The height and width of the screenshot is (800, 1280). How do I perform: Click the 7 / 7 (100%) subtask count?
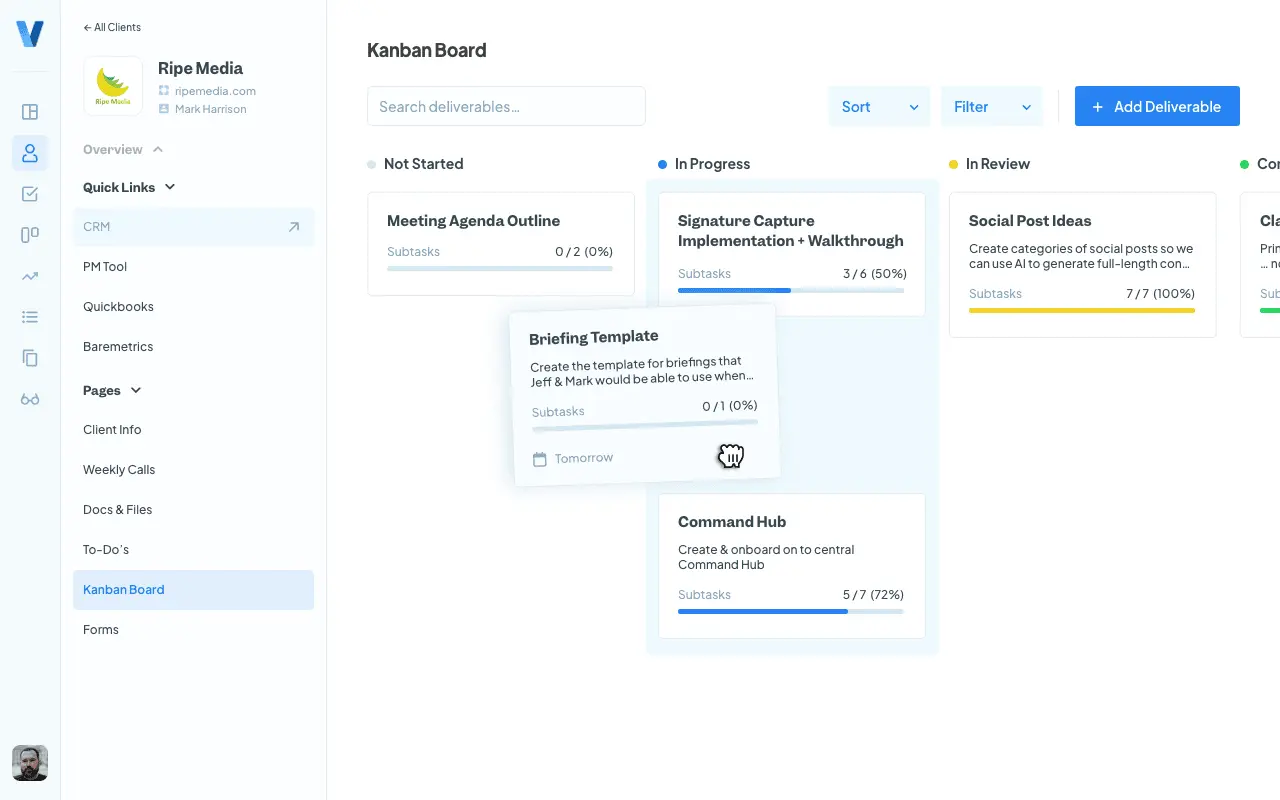point(1160,294)
